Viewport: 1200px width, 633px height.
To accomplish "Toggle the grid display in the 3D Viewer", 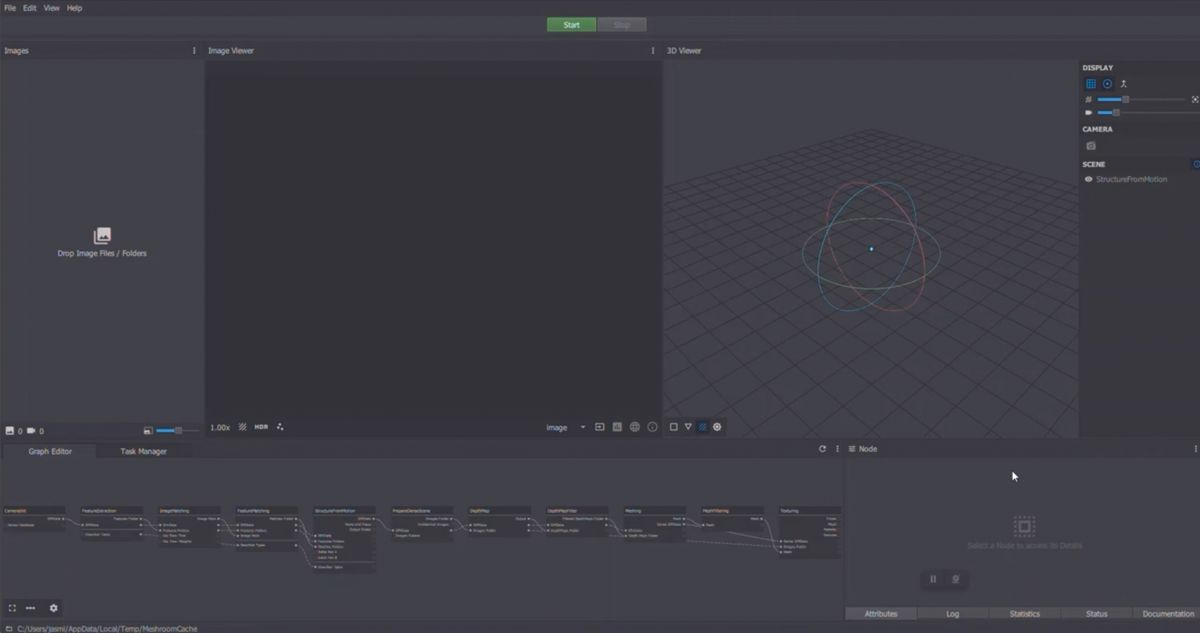I will click(x=1089, y=83).
